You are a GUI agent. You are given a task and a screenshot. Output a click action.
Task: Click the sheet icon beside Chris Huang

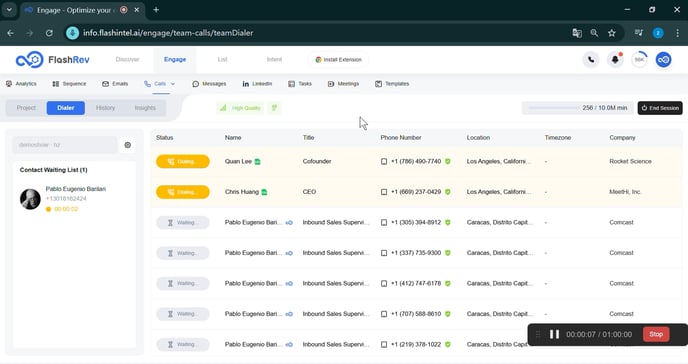[x=264, y=192]
